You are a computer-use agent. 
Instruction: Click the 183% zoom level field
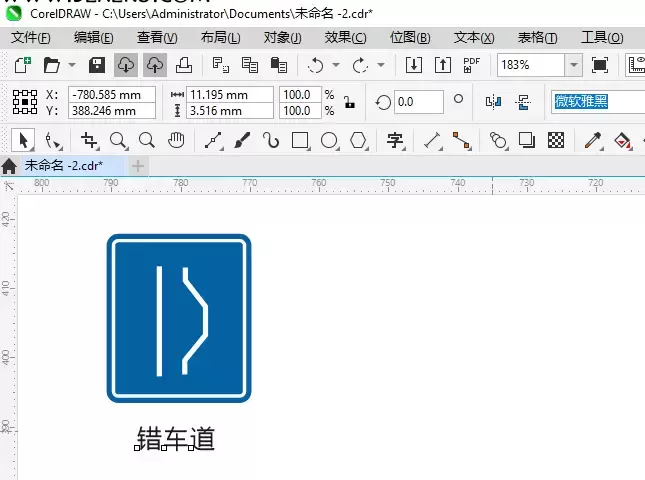tap(531, 65)
